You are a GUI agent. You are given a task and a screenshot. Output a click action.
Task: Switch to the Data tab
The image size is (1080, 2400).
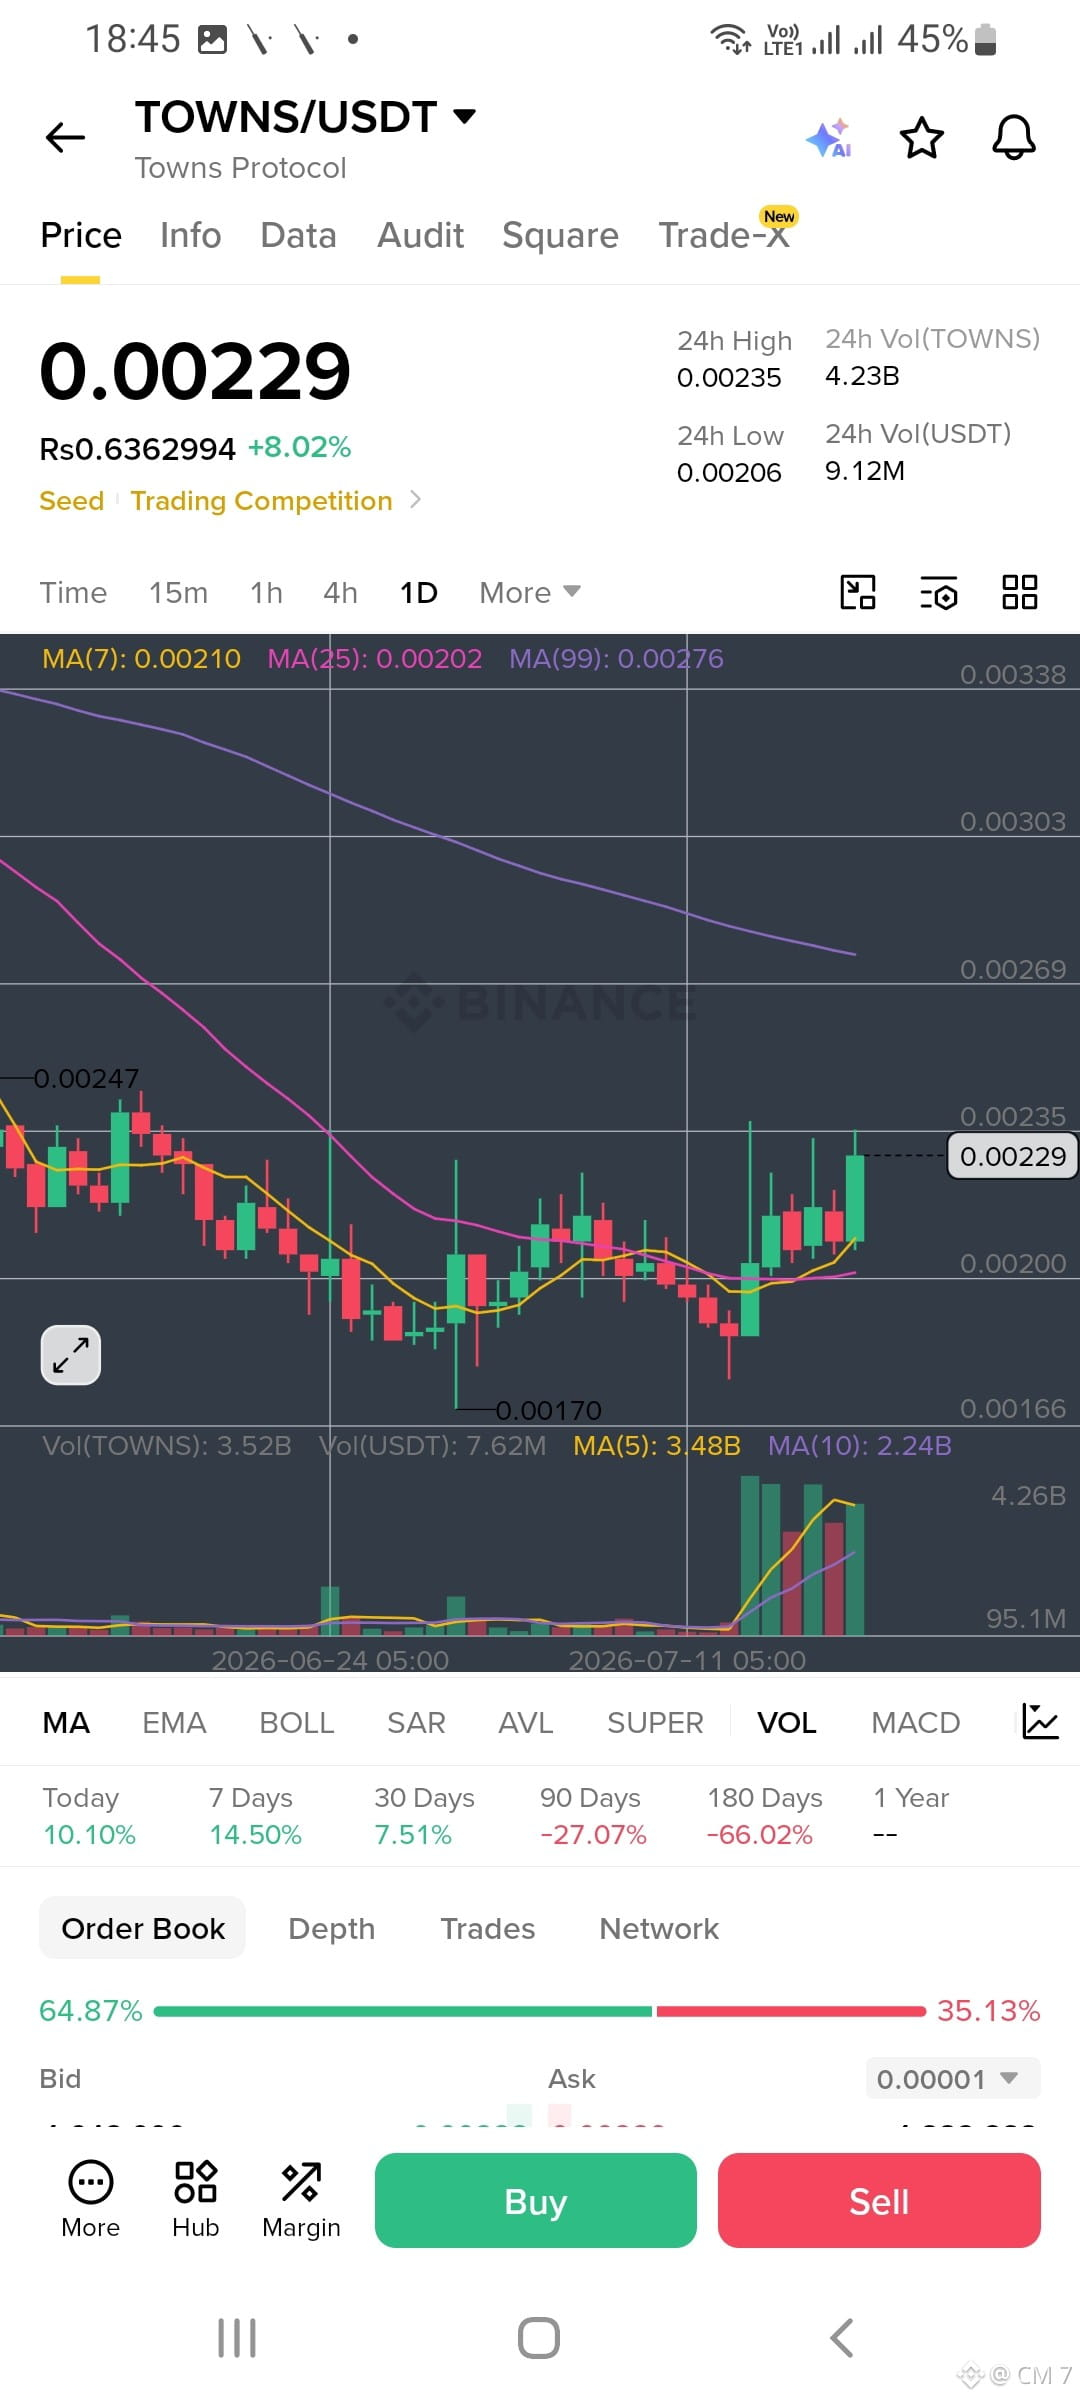(298, 235)
